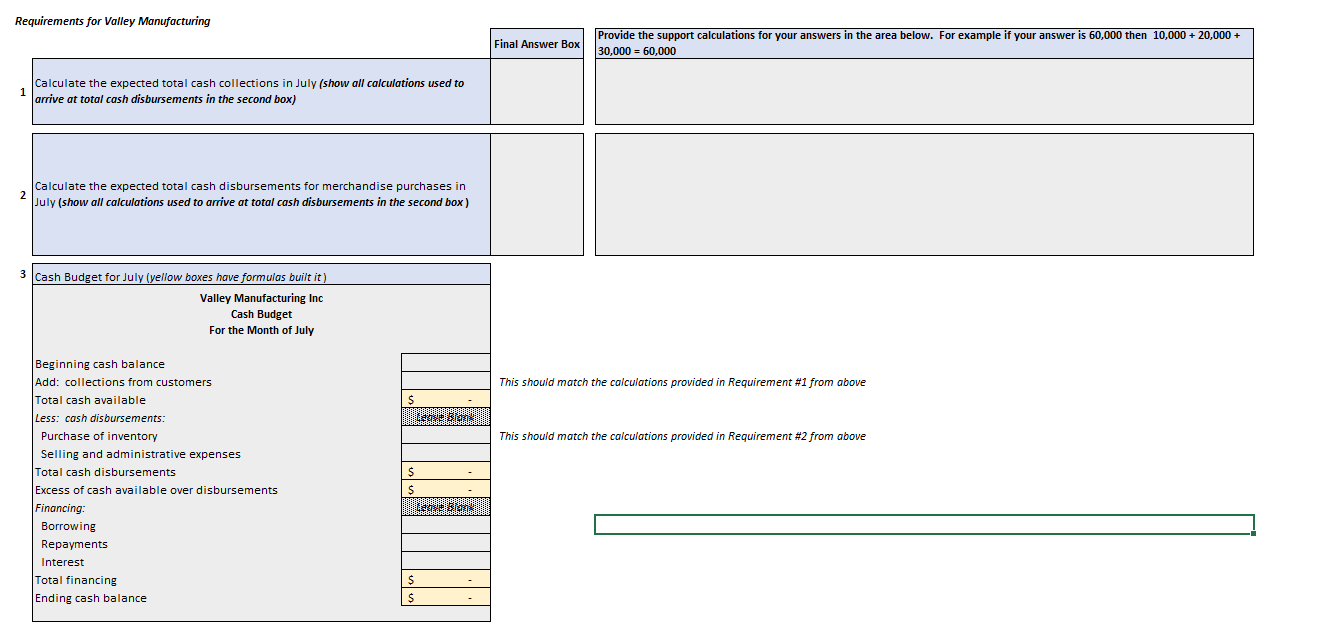
Task: Click 'Requirements for Valley Manufacturing' title
Action: 113,21
